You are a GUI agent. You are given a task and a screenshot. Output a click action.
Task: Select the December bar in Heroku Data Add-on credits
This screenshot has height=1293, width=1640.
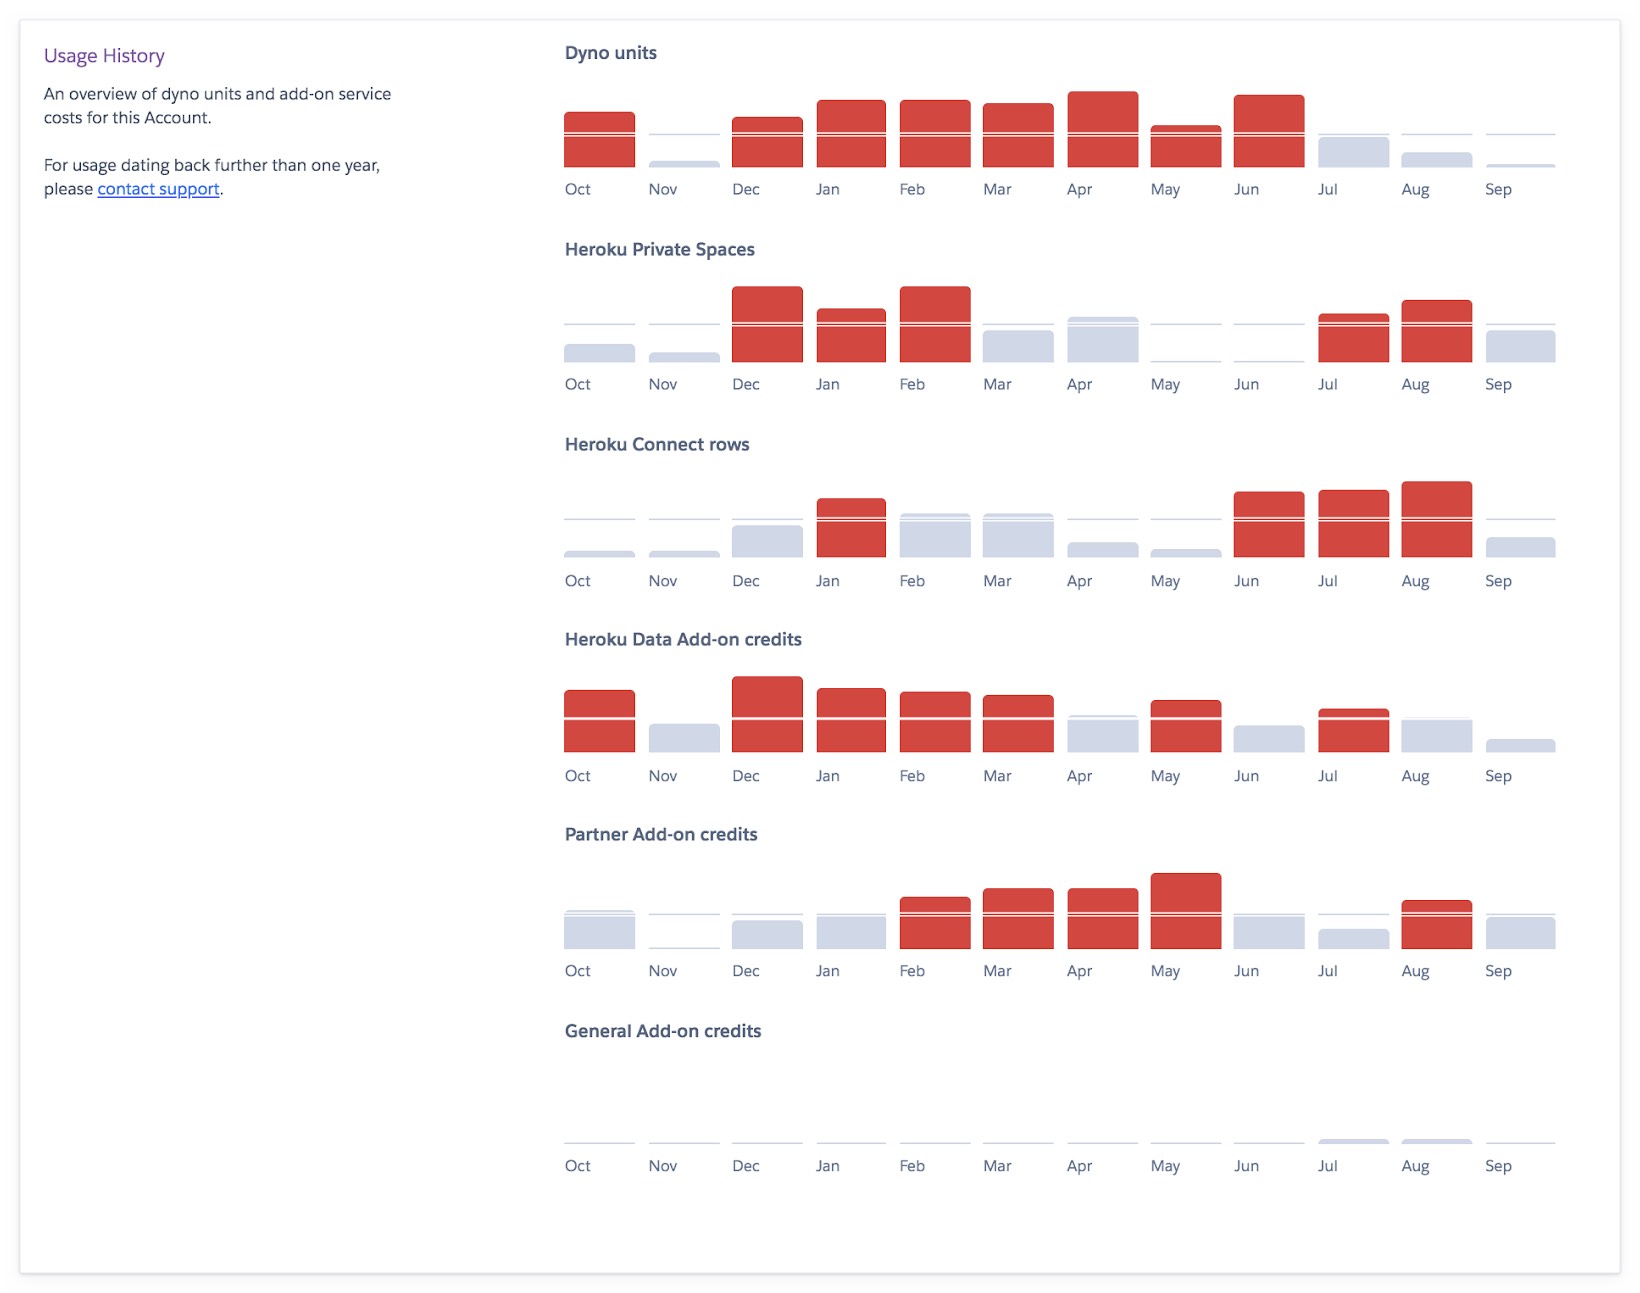768,715
